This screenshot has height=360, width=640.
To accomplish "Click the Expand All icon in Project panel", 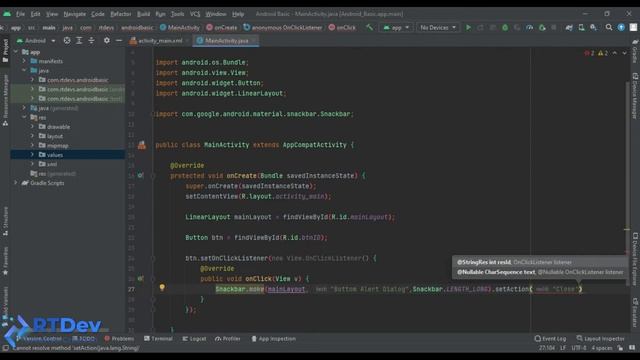I will click(79, 40).
